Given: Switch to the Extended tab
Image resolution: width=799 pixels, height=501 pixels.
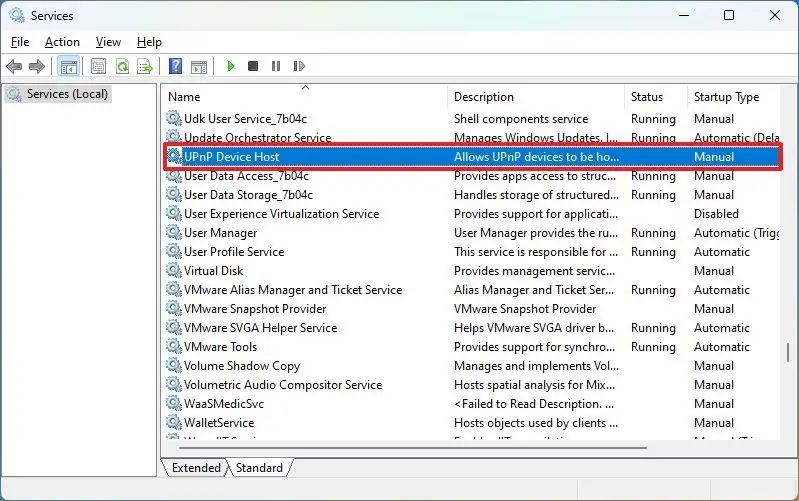Looking at the screenshot, I should [x=196, y=467].
